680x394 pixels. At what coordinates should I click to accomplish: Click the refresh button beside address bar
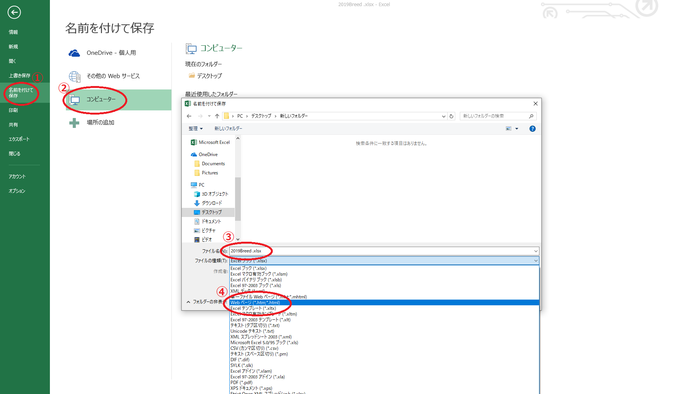click(451, 116)
